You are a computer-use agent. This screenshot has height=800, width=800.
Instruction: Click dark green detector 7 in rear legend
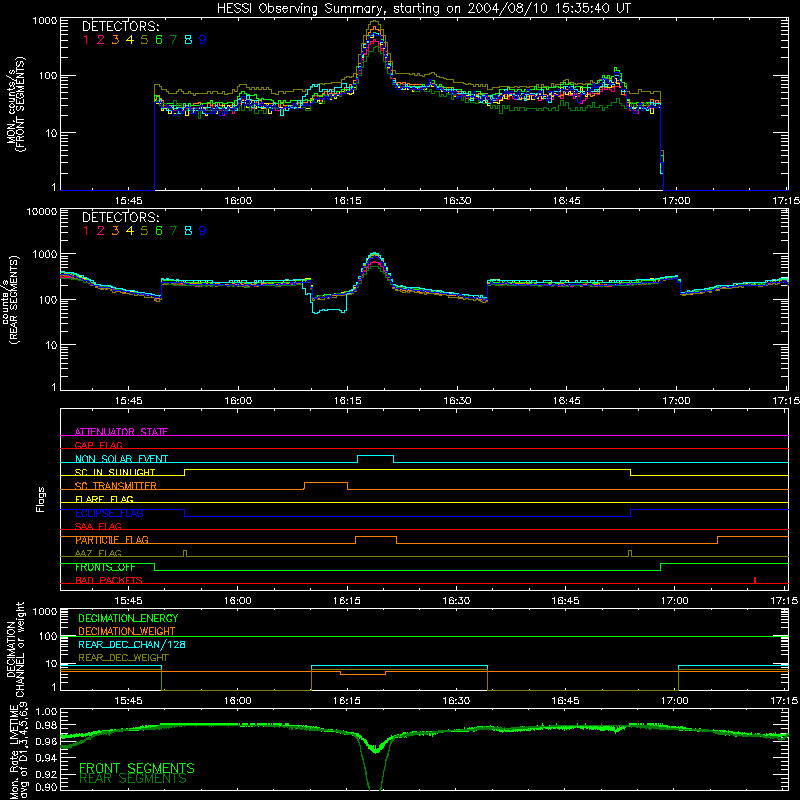[173, 231]
